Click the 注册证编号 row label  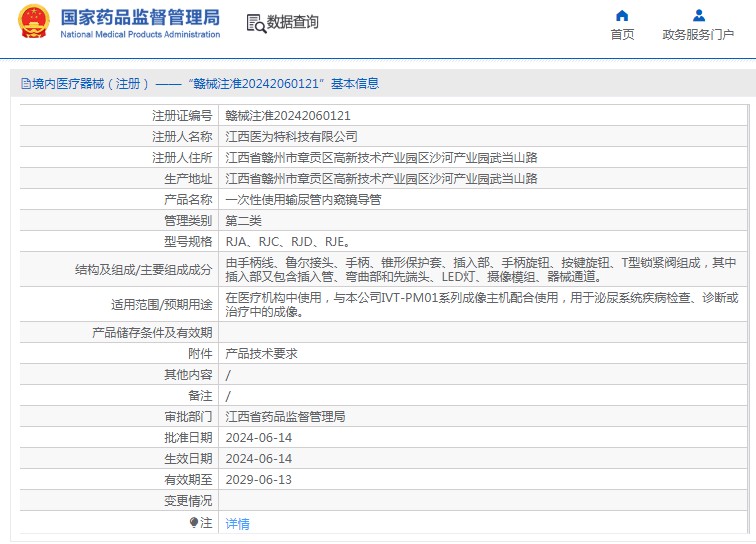click(182, 116)
